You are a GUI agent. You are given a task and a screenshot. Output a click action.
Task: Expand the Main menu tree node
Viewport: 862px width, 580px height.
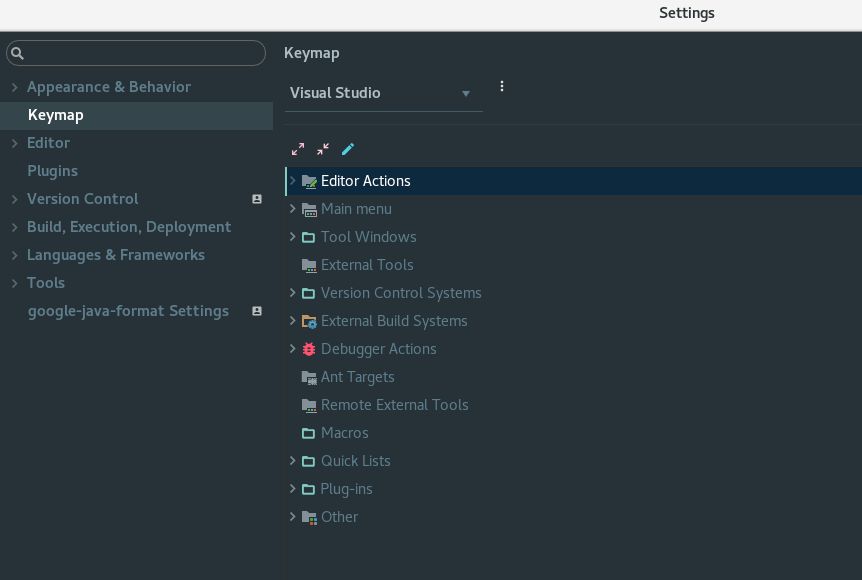click(x=292, y=209)
